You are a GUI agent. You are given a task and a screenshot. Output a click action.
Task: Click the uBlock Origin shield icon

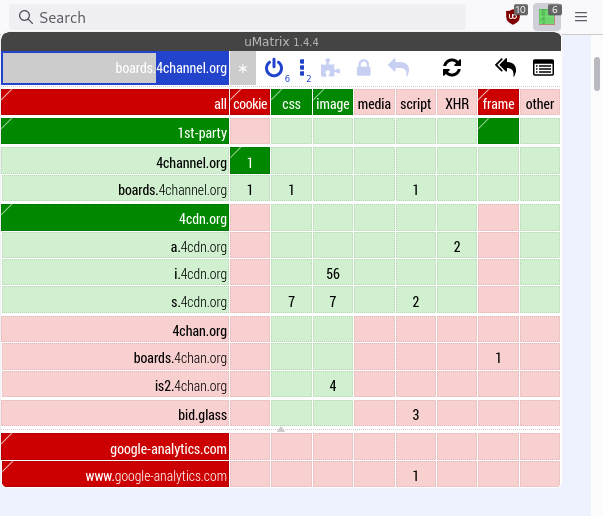513,17
